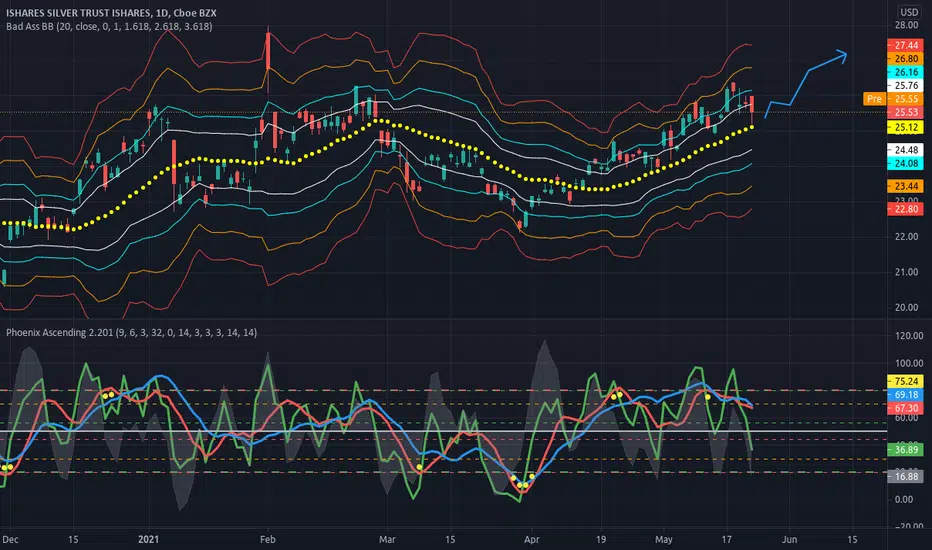Click the orange 26.80 price label
Viewport: 932px width, 550px height.
pos(905,58)
